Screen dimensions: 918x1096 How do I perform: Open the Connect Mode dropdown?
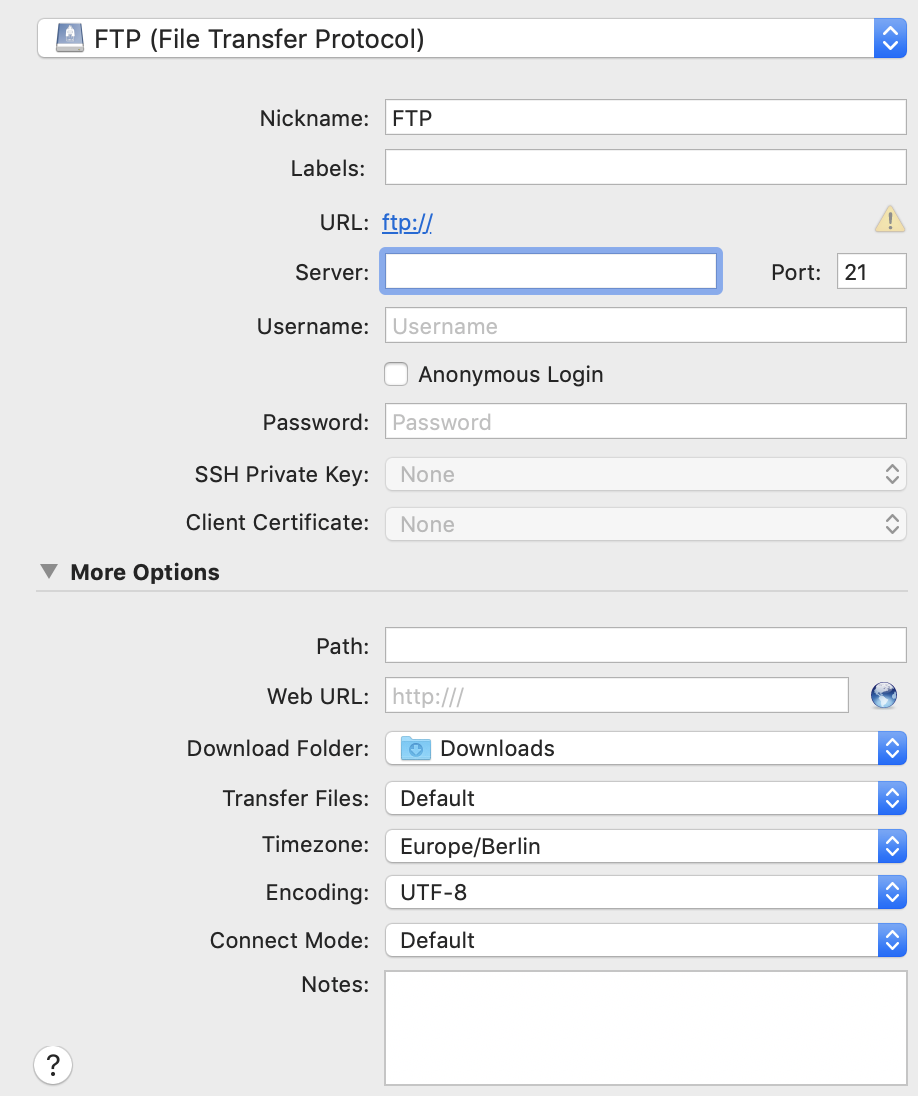(645, 940)
